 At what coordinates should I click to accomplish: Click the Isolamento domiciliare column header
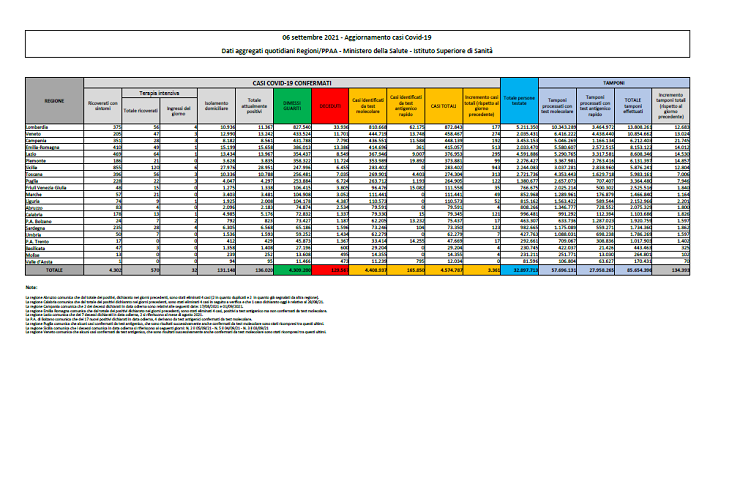[x=214, y=103]
